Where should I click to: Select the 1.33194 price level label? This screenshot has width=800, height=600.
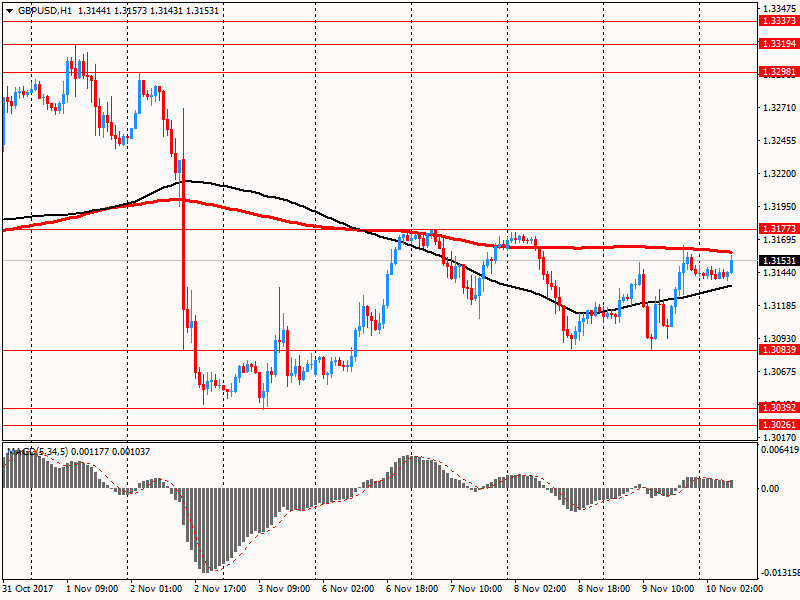click(779, 44)
